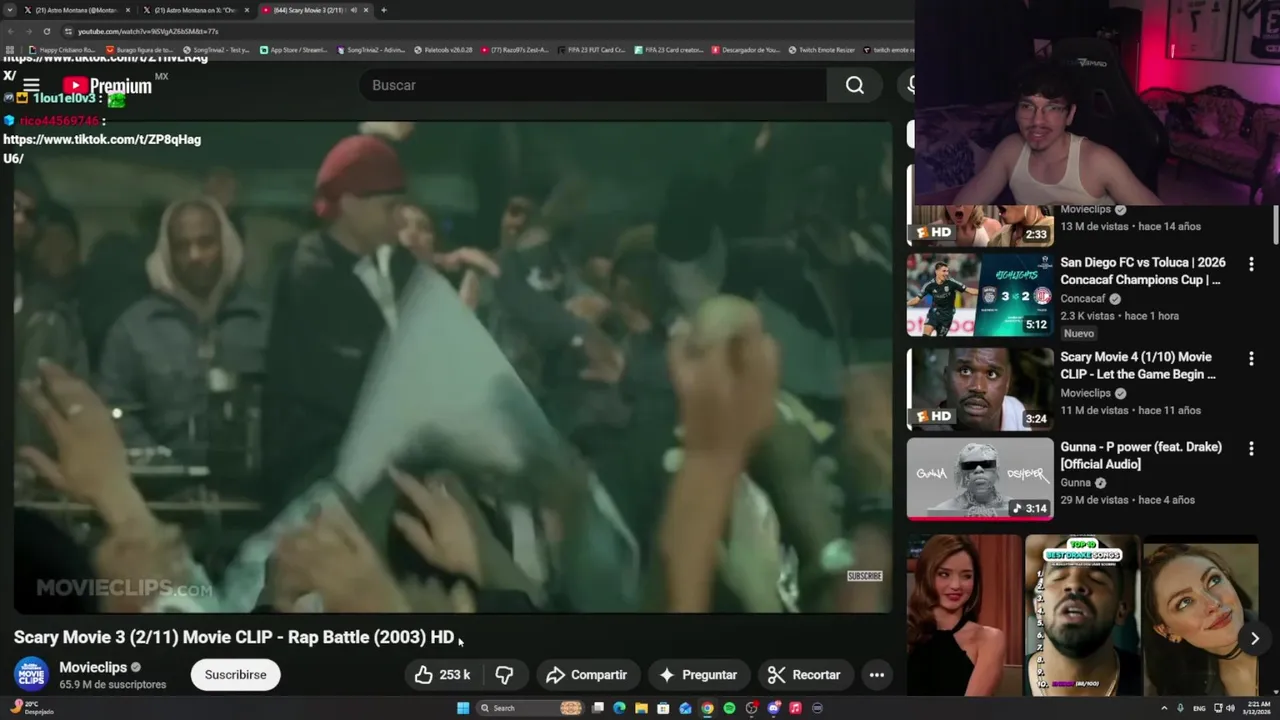
Task: Open the three-dot more actions menu
Action: click(877, 675)
